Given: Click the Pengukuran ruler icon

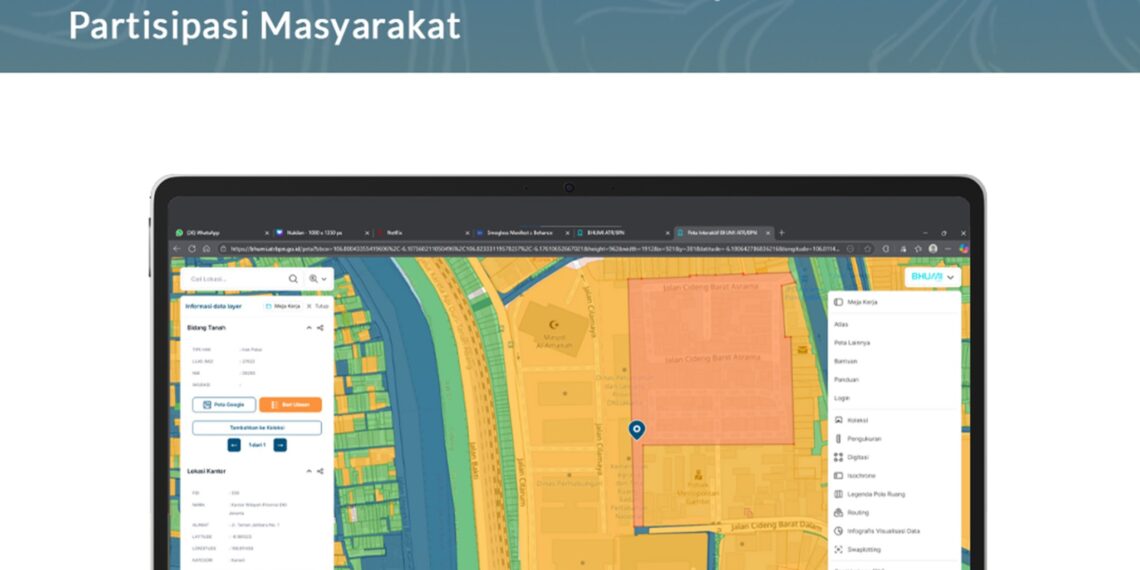Looking at the screenshot, I should 838,439.
